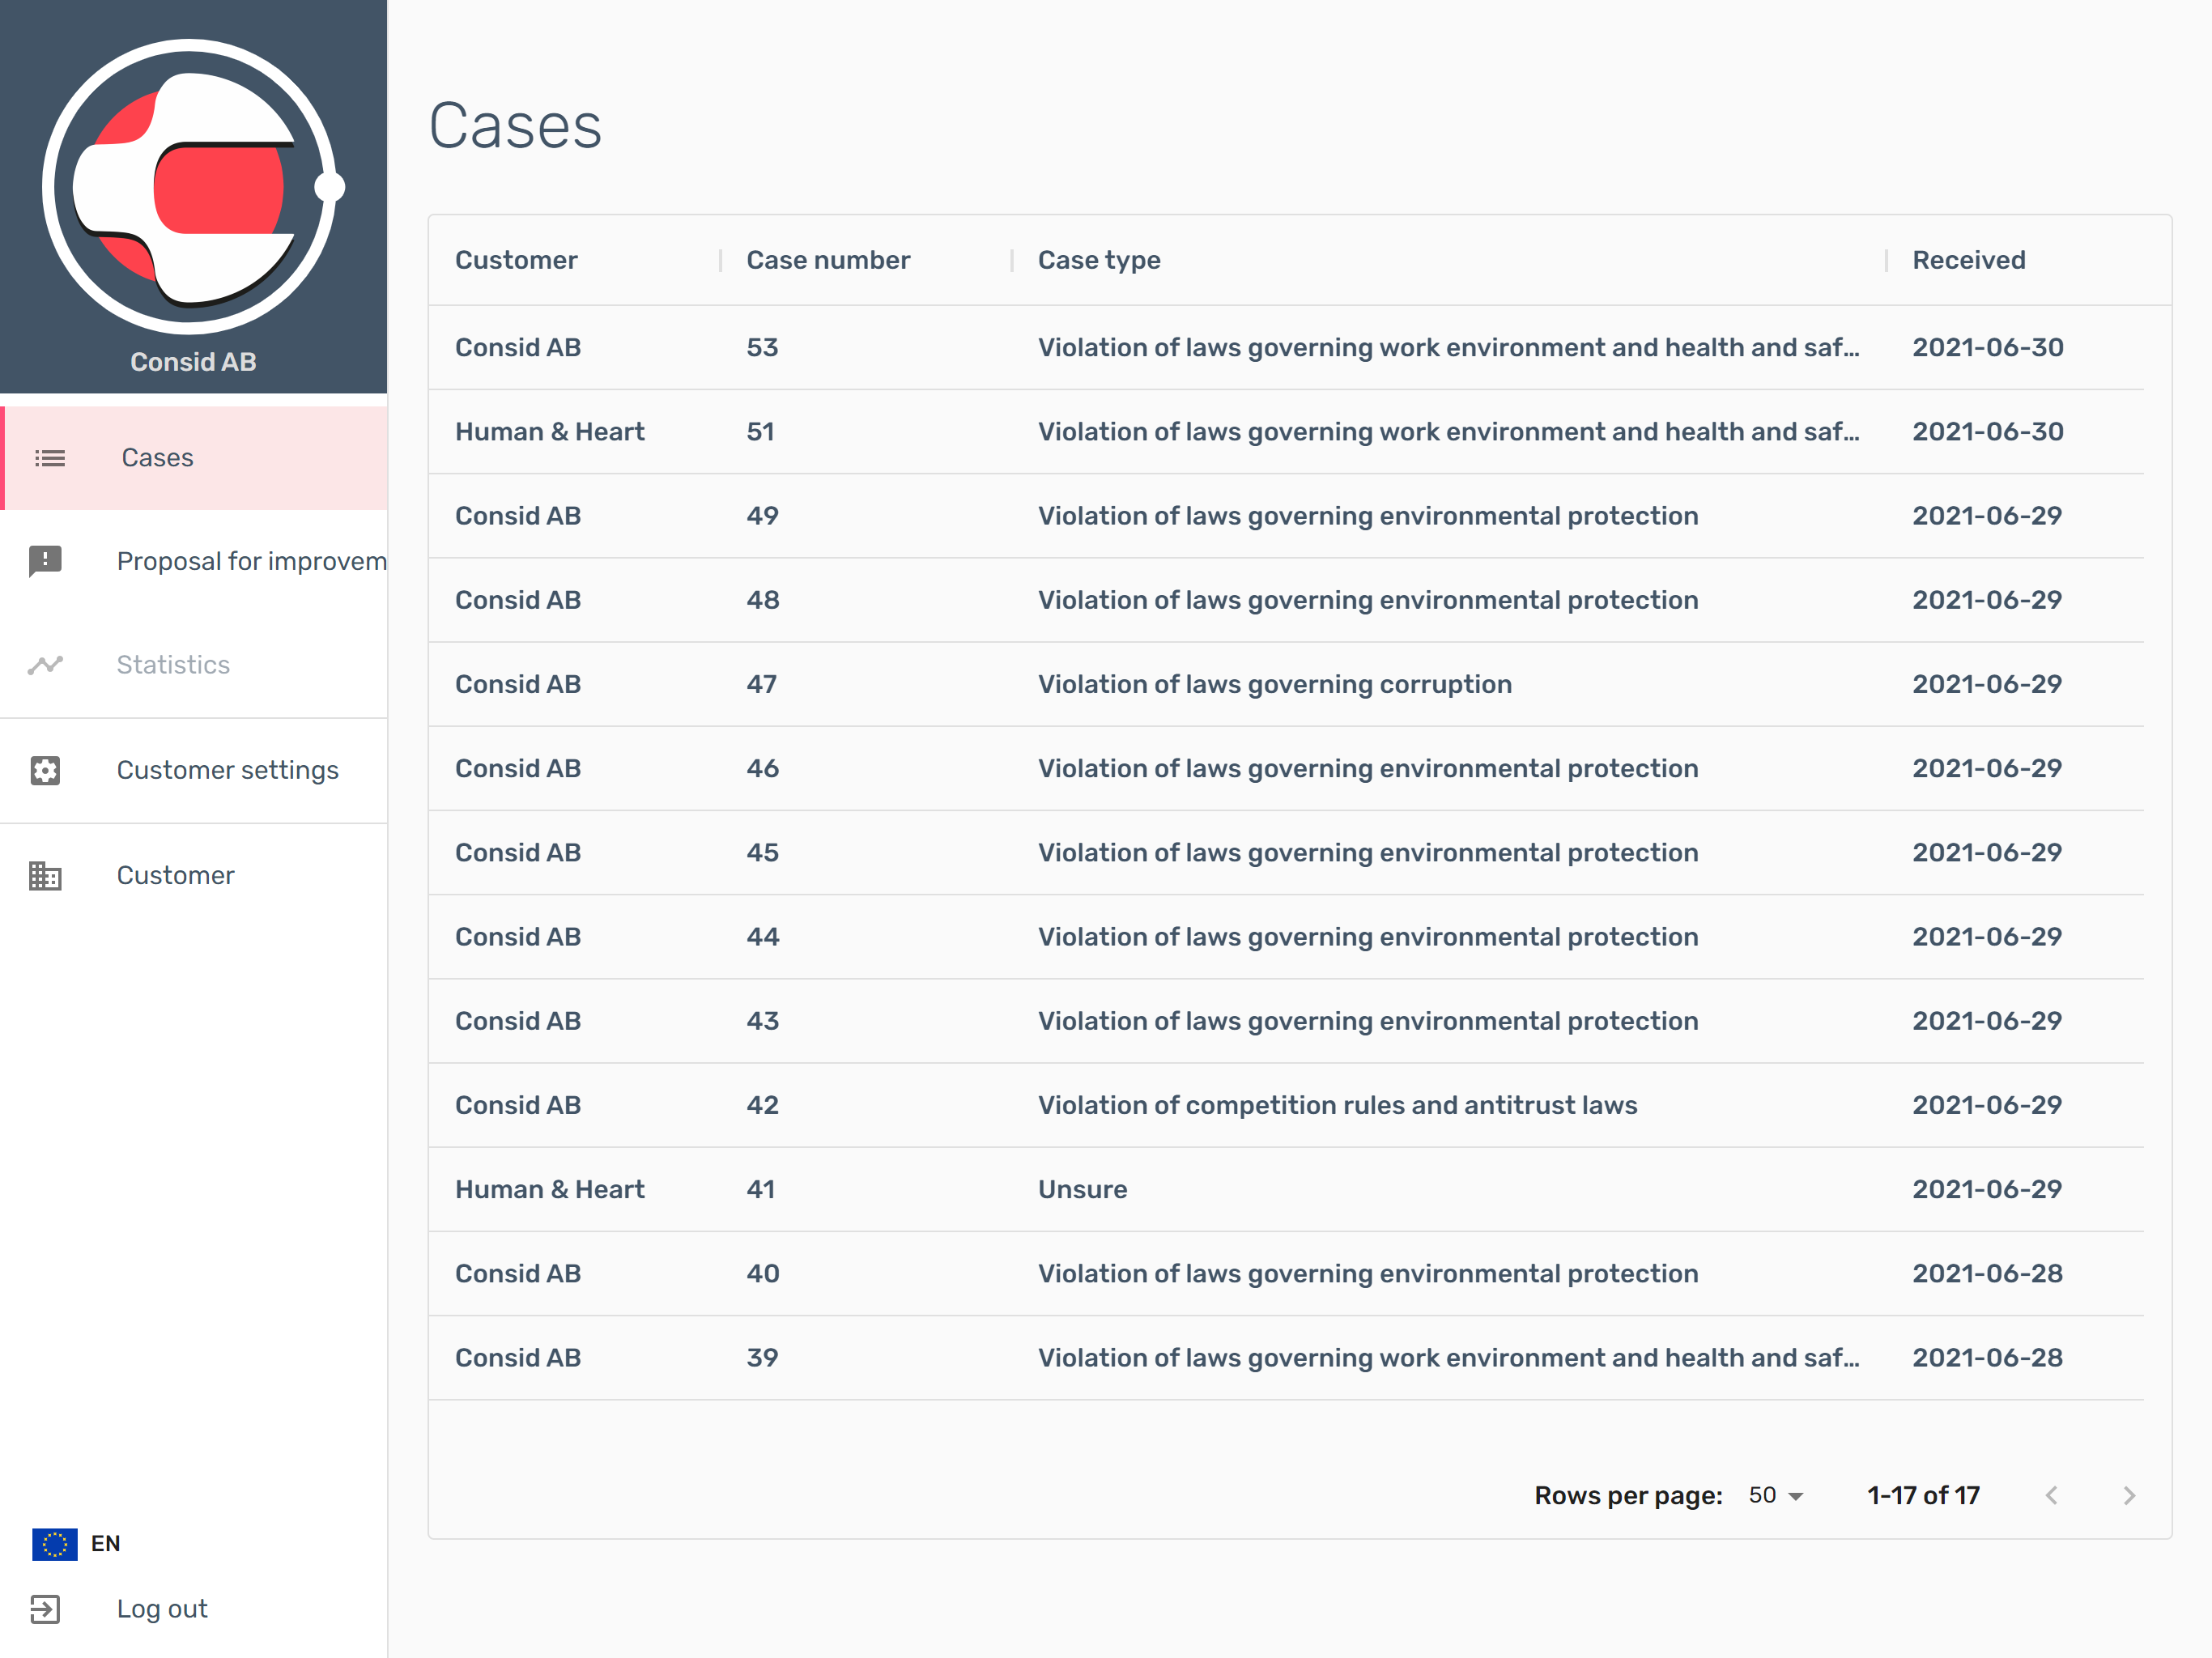Sort by Customer column header

516,260
